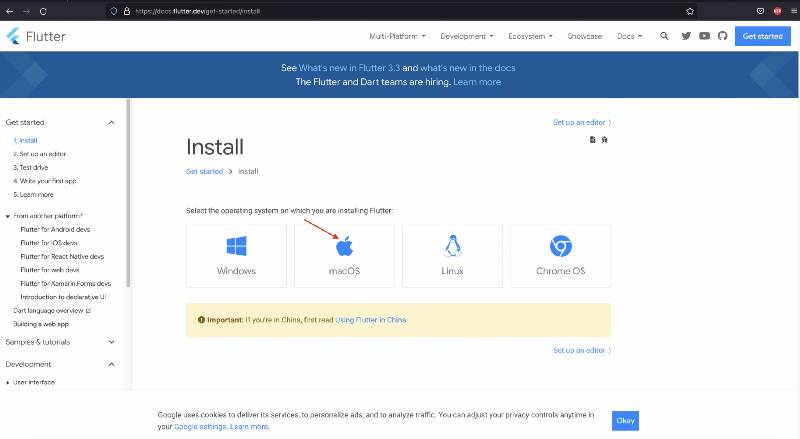This screenshot has height=439, width=800.
Task: Click the hiring Learn more banner link
Action: coord(477,82)
